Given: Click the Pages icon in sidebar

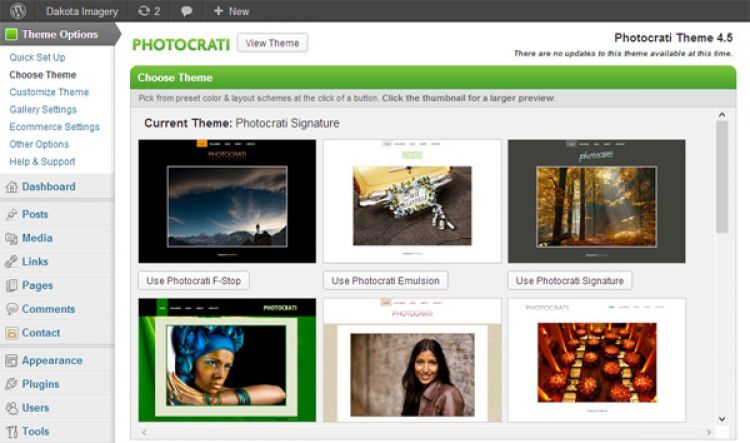Looking at the screenshot, I should 11,286.
